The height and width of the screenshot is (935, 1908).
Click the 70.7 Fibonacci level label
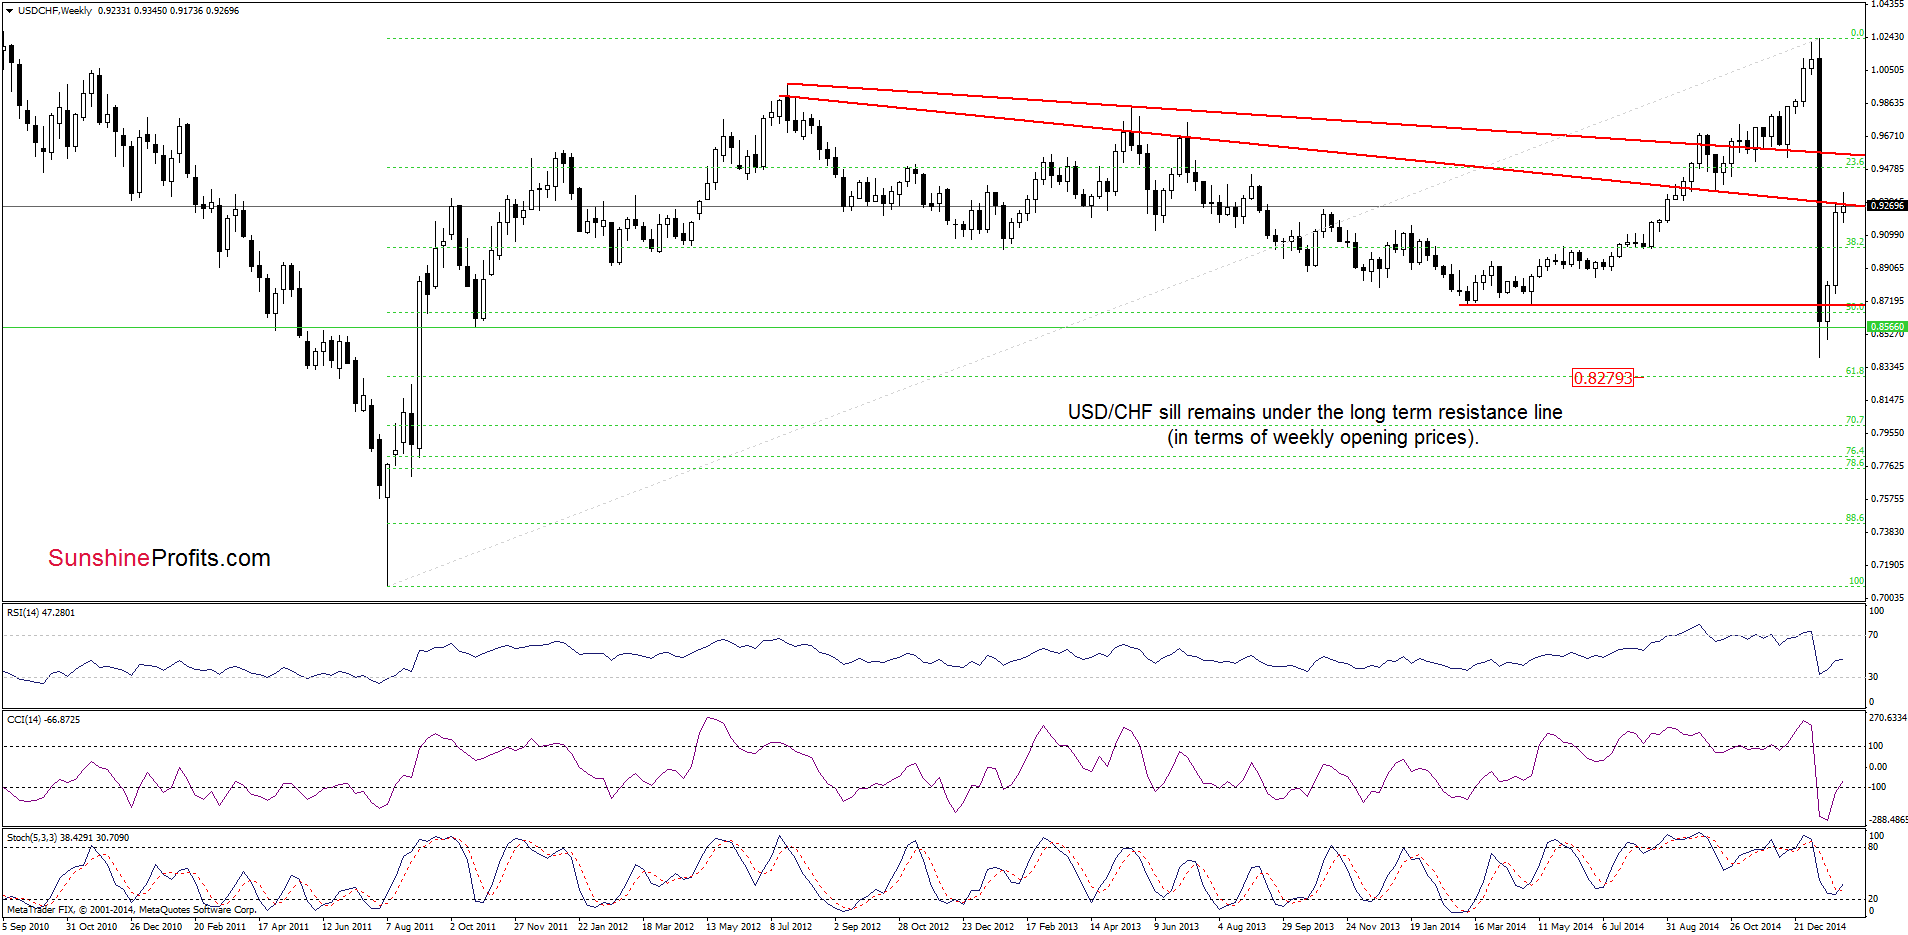pos(1855,420)
